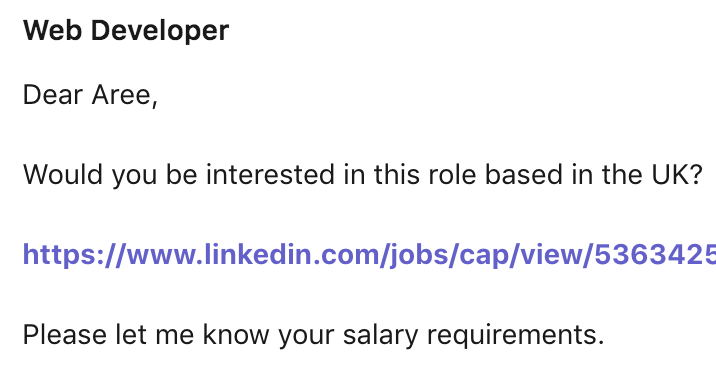Image resolution: width=716 pixels, height=376 pixels.
Task: Click the word "Please" in the last line
Action: pos(65,334)
